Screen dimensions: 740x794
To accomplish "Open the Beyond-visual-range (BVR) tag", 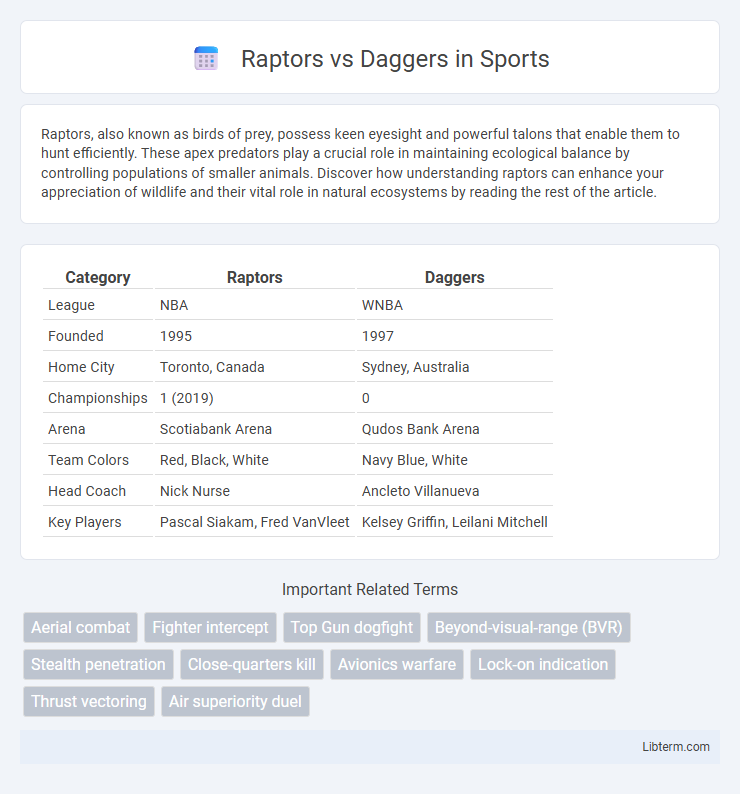I will (x=529, y=627).
